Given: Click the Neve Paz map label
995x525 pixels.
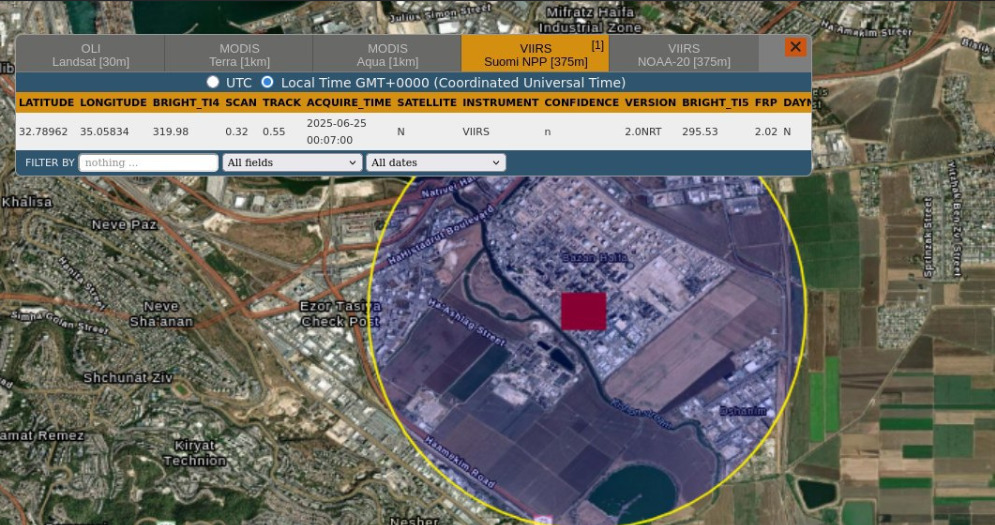Looking at the screenshot, I should pyautogui.click(x=124, y=225).
